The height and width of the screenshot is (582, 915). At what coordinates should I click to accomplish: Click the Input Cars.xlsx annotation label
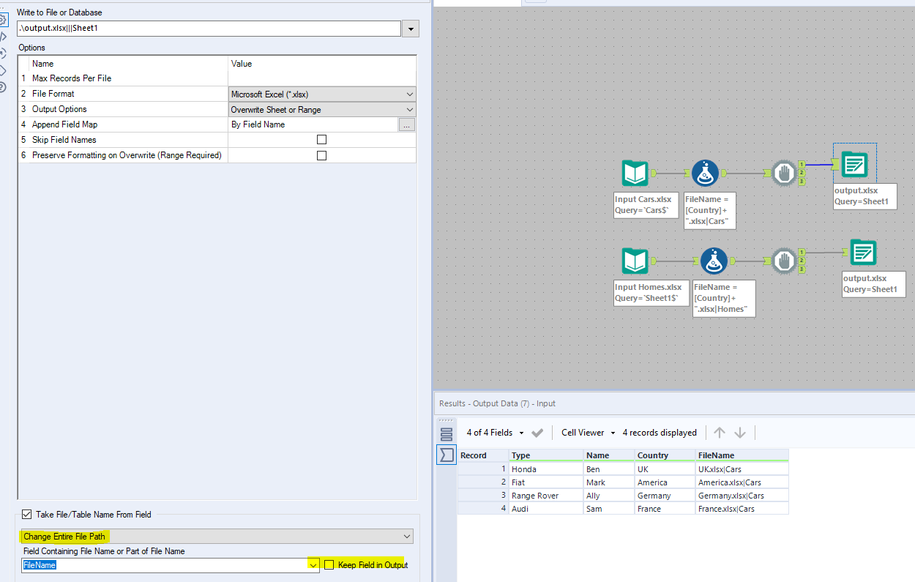click(646, 205)
